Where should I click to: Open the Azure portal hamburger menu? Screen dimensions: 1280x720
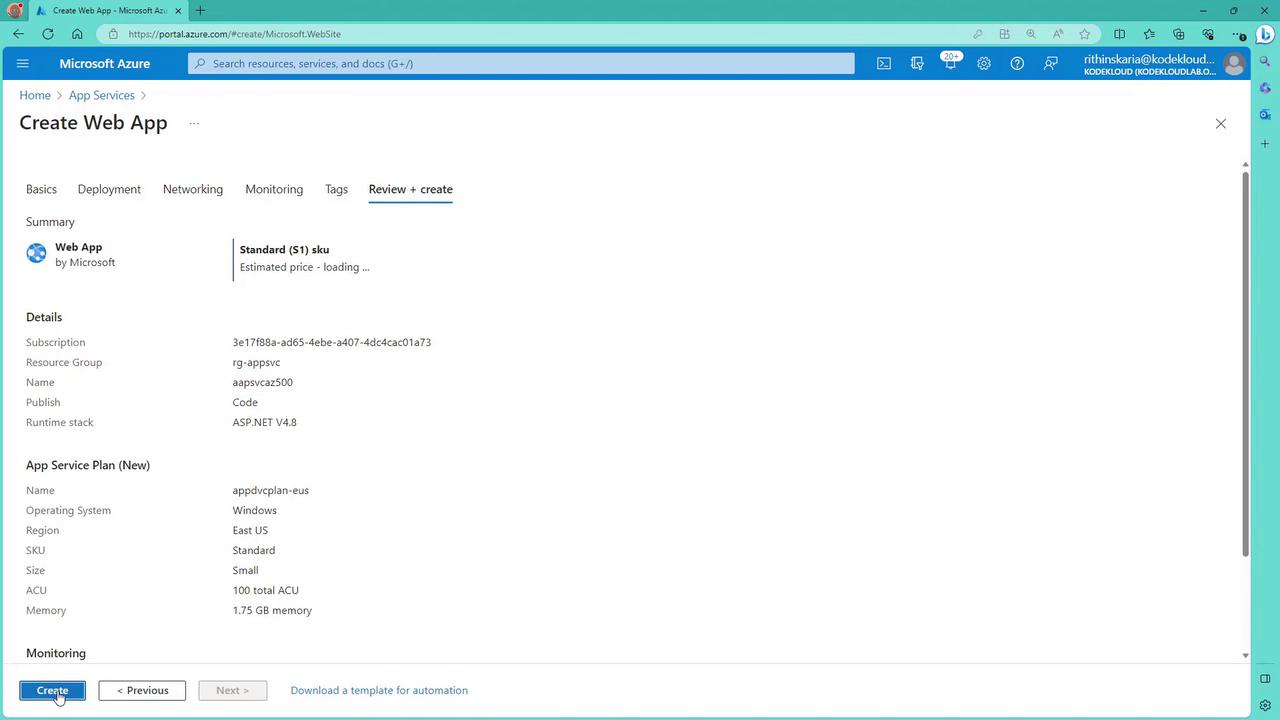coord(23,63)
